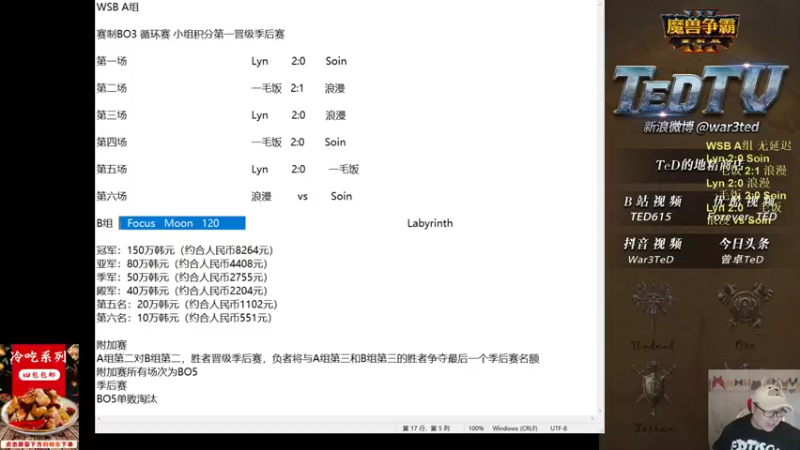Click the horizontal scrollbar left arrow
The height and width of the screenshot is (450, 800).
pyautogui.click(x=99, y=418)
